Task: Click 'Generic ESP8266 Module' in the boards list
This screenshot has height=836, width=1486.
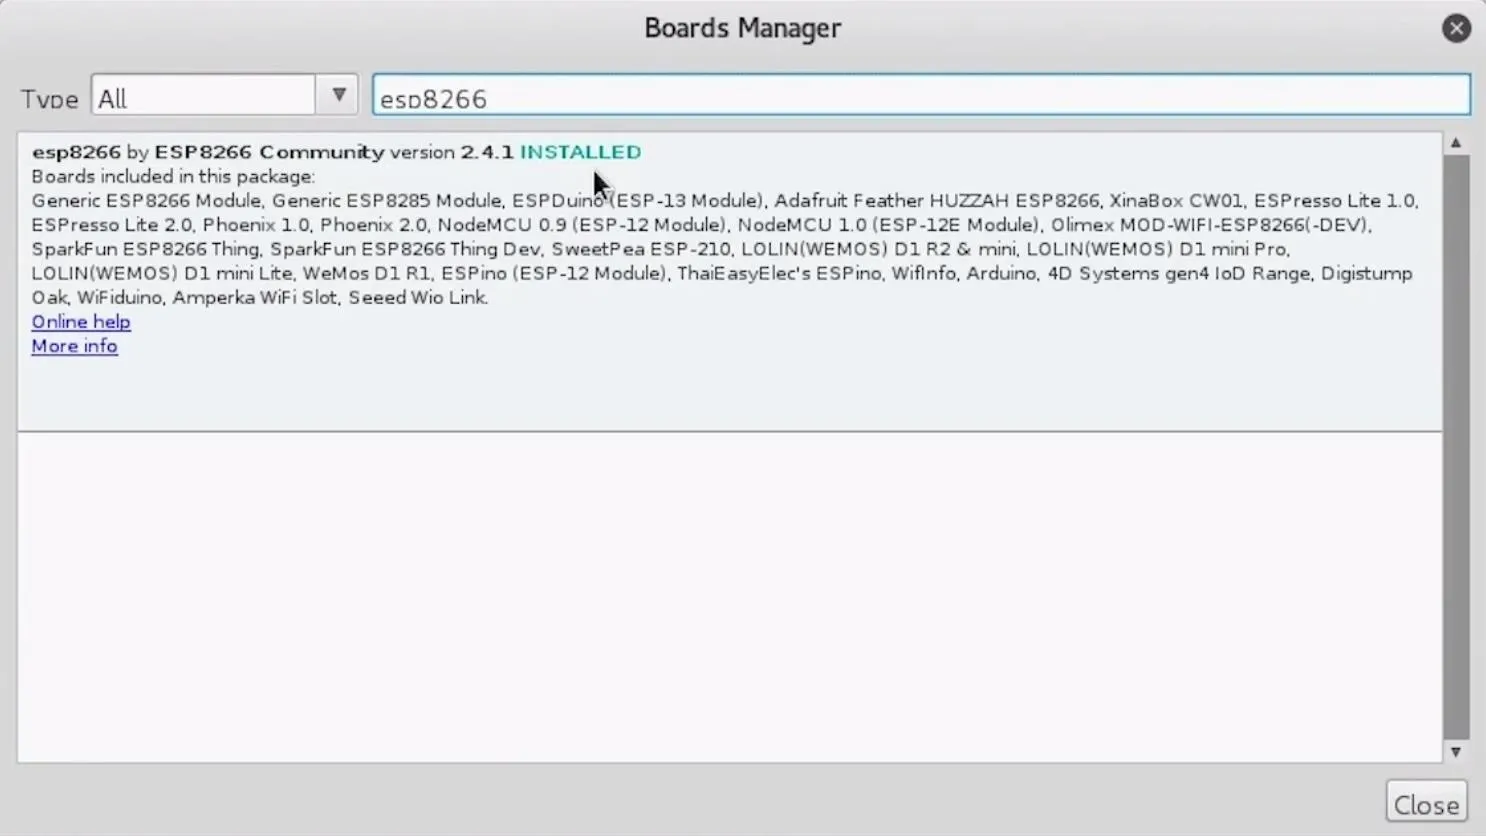Action: 146,200
